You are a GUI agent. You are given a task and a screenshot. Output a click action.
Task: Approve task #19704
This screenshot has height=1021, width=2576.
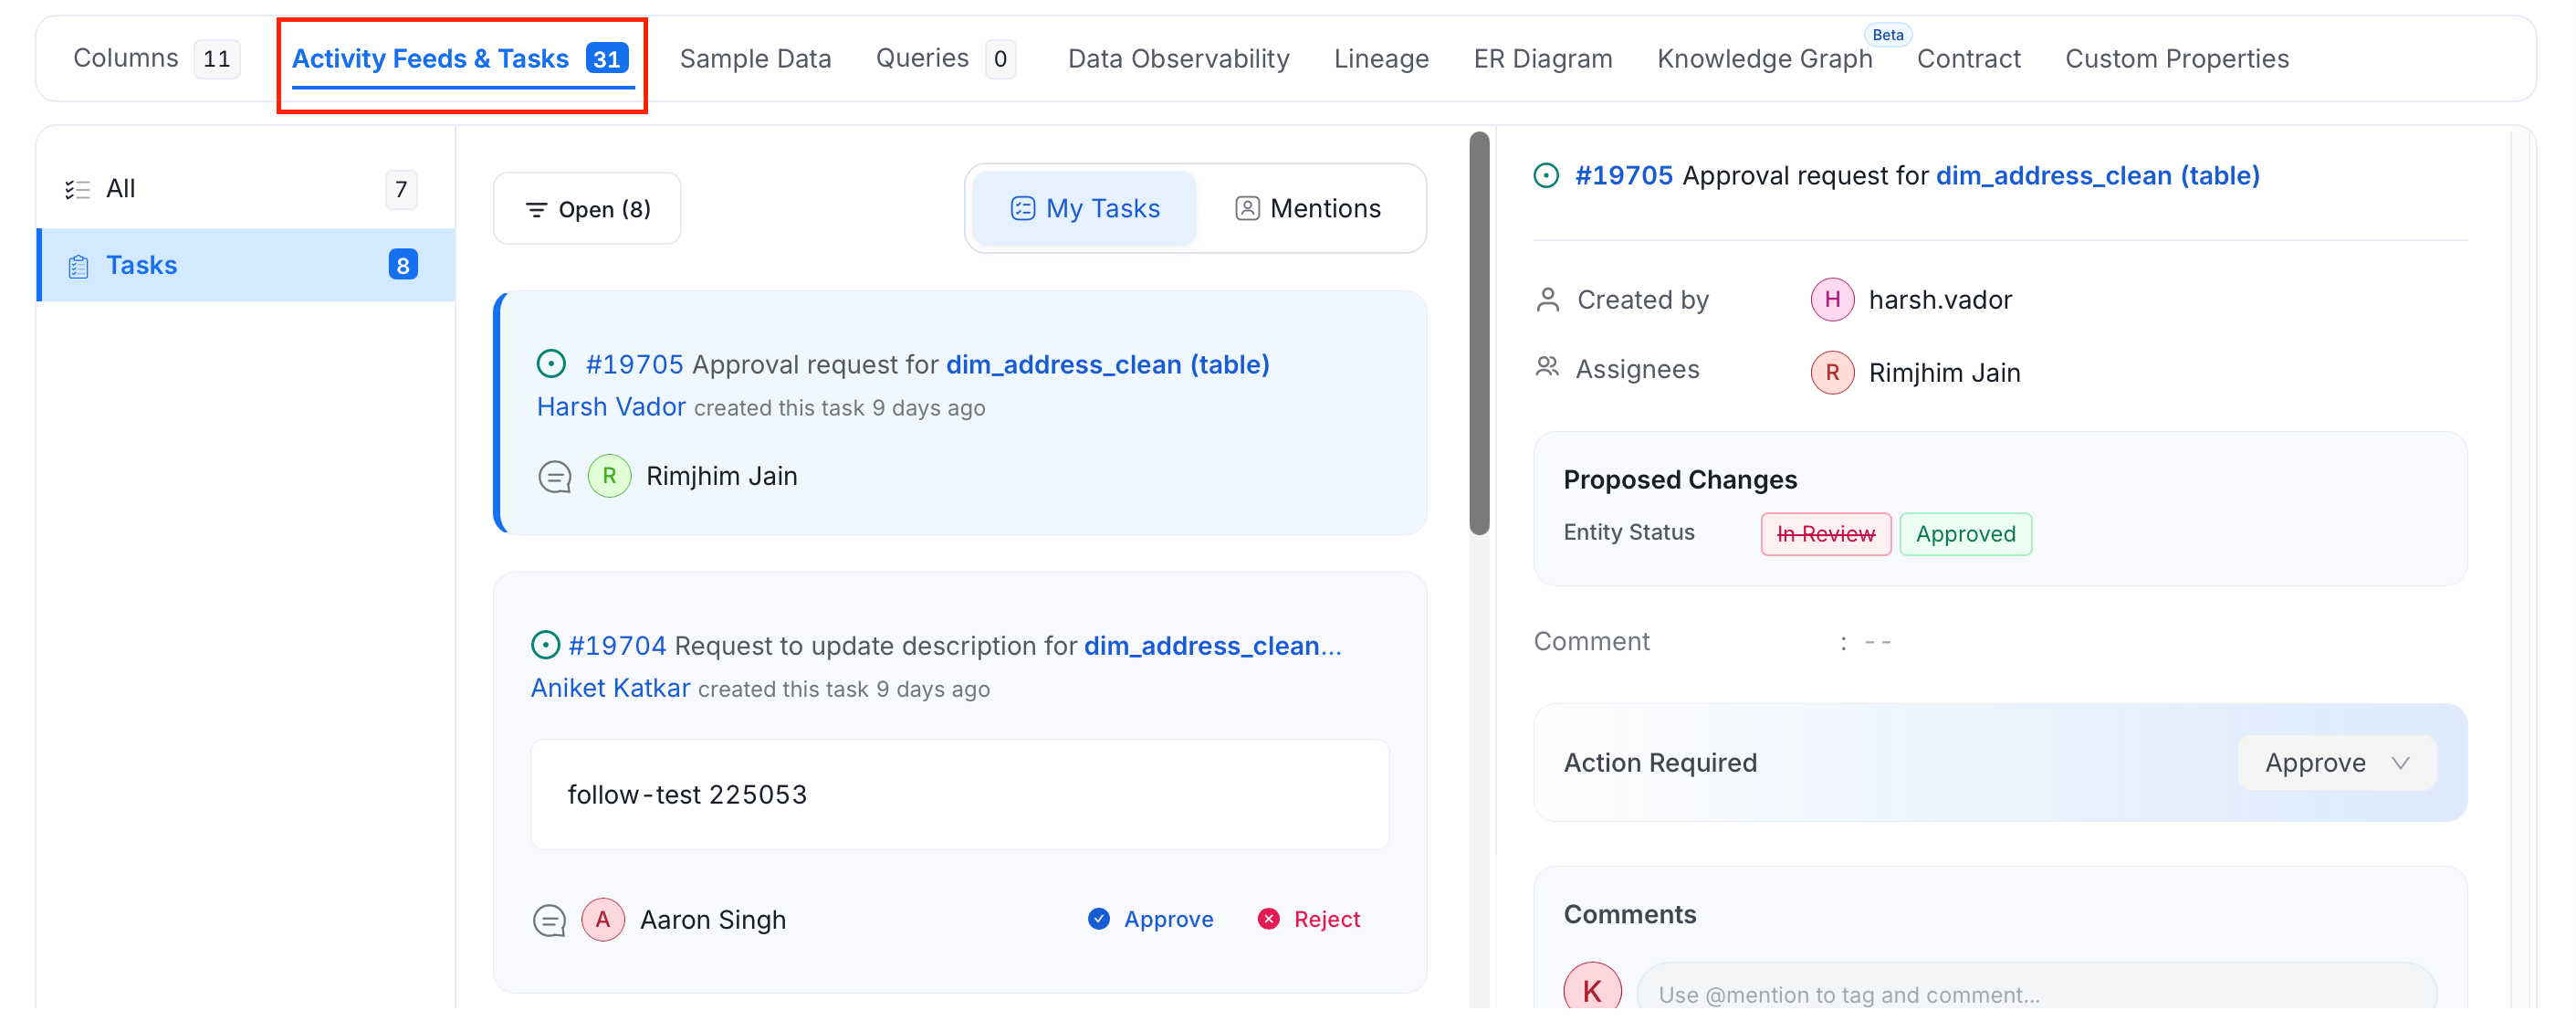(x=1150, y=919)
